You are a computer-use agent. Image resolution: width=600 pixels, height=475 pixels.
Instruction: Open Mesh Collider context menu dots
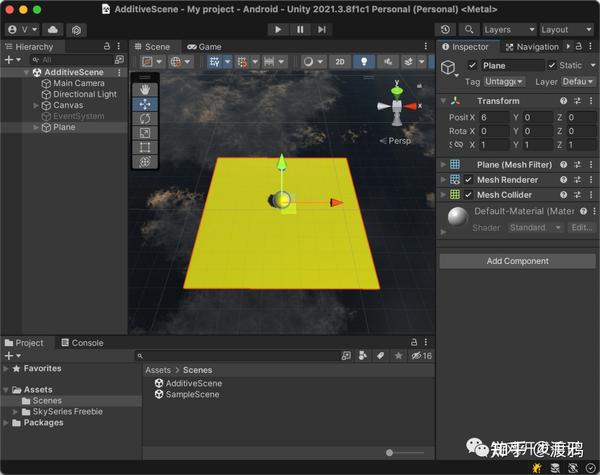(591, 194)
